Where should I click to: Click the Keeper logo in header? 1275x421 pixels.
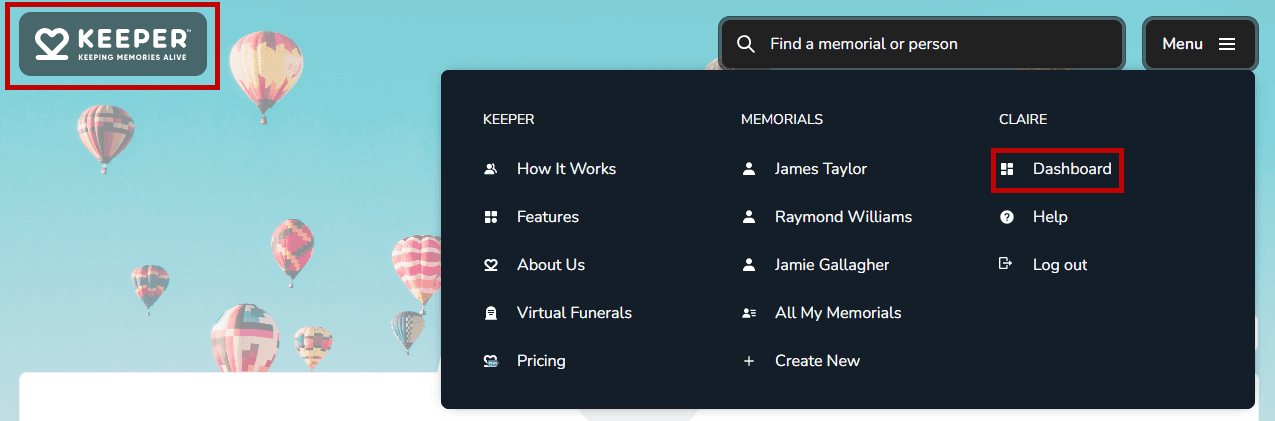113,44
